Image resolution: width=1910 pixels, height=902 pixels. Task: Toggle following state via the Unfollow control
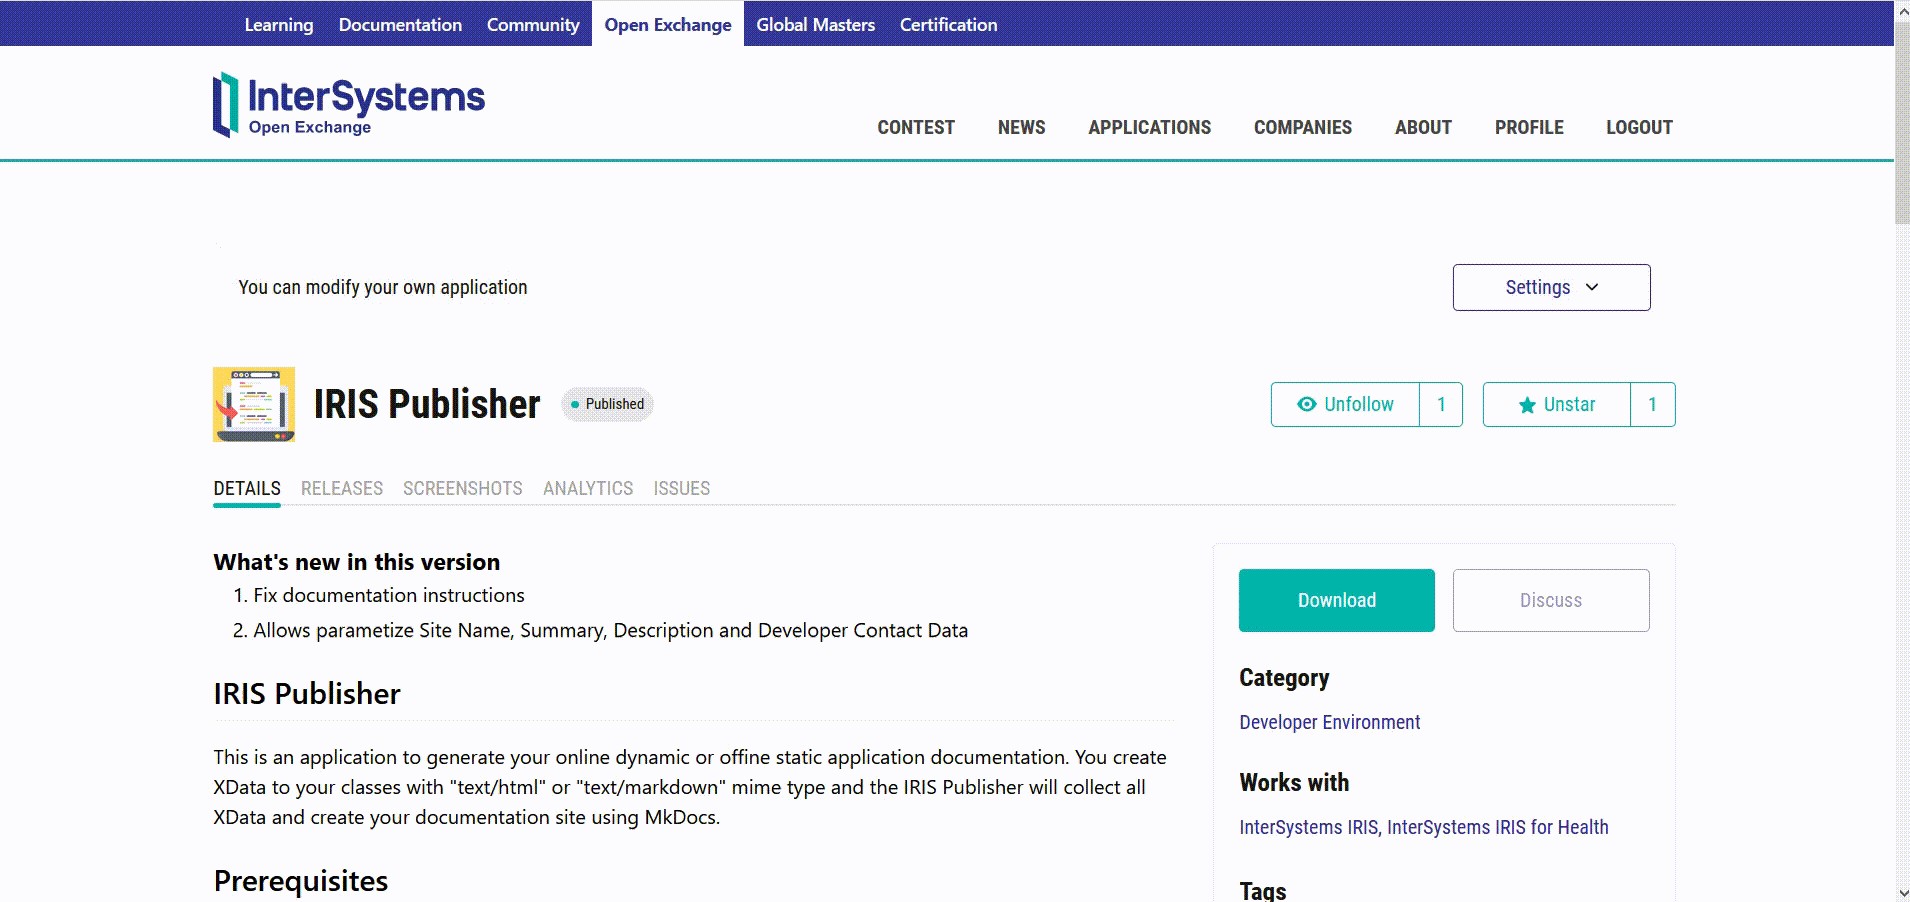[1345, 404]
